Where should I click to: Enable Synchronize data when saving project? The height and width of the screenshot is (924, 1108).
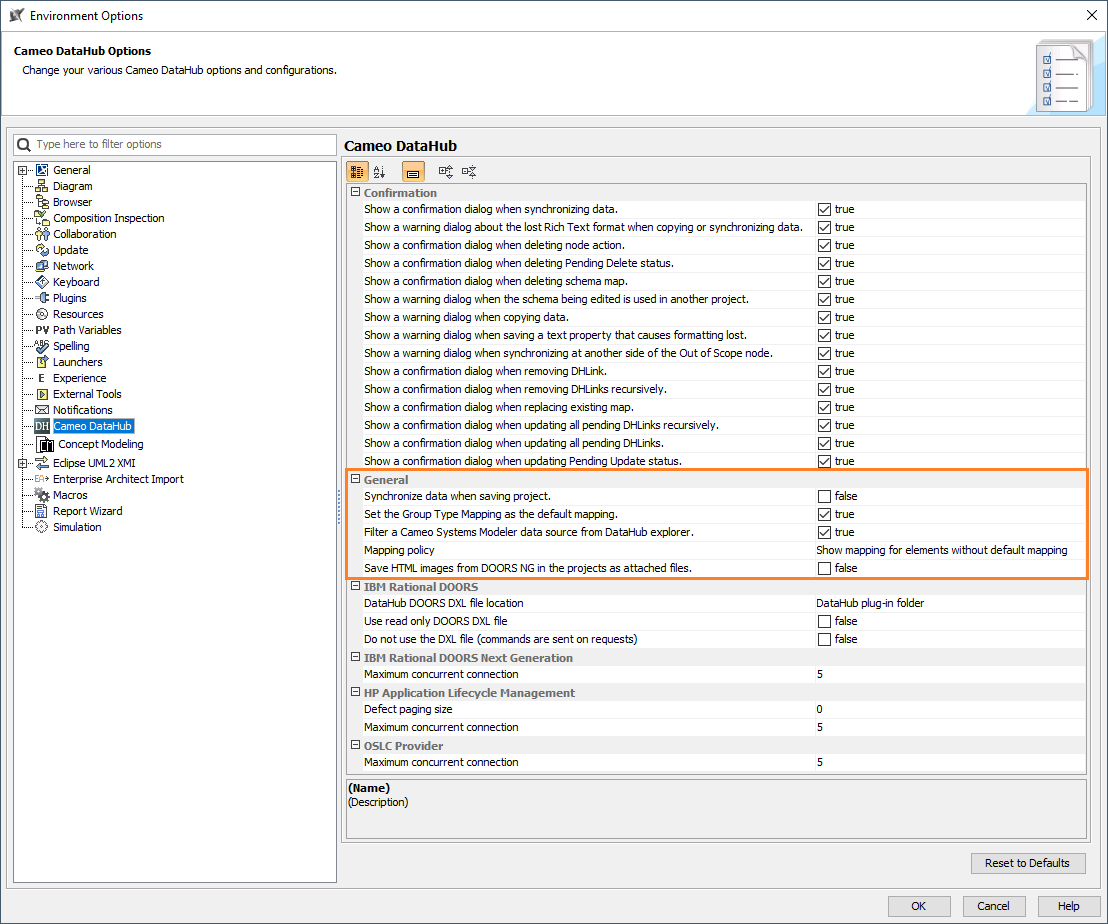click(822, 496)
